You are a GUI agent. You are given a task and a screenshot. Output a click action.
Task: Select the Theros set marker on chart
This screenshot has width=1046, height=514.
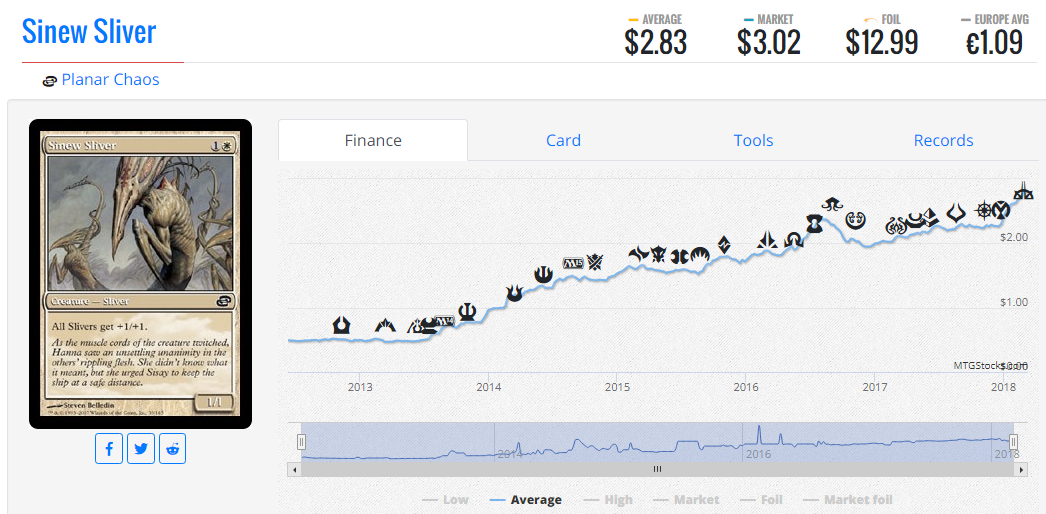tap(468, 311)
